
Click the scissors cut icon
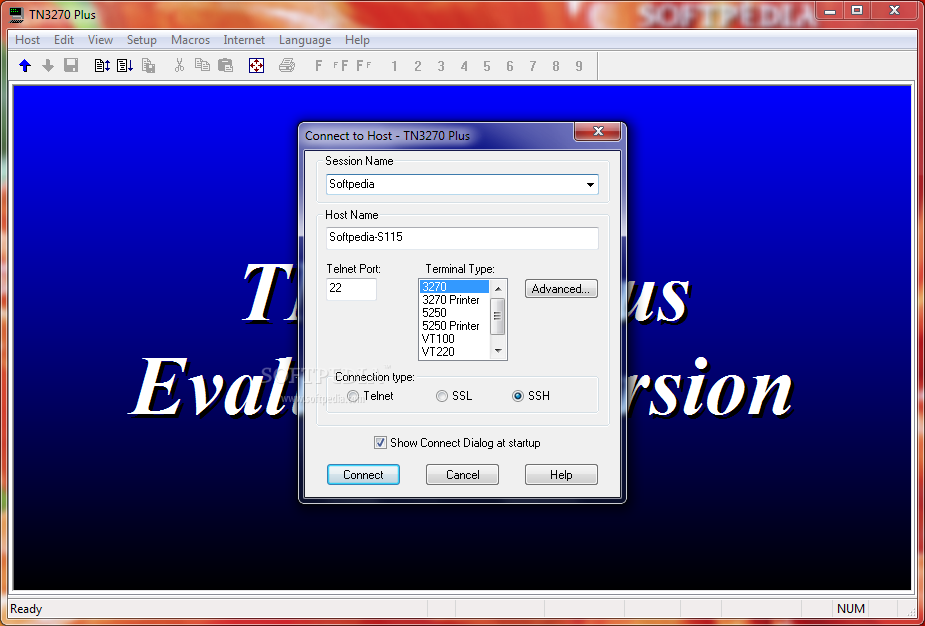pyautogui.click(x=179, y=65)
